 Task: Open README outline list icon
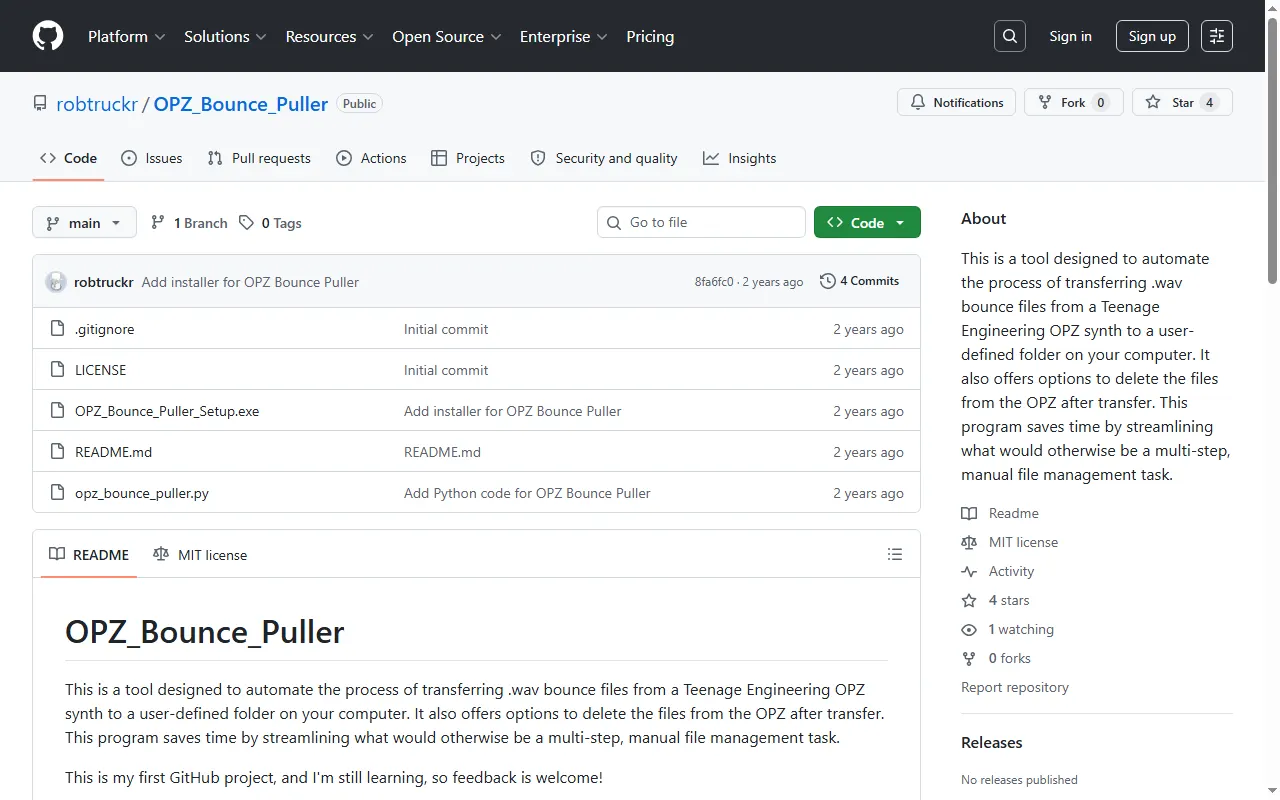point(895,554)
